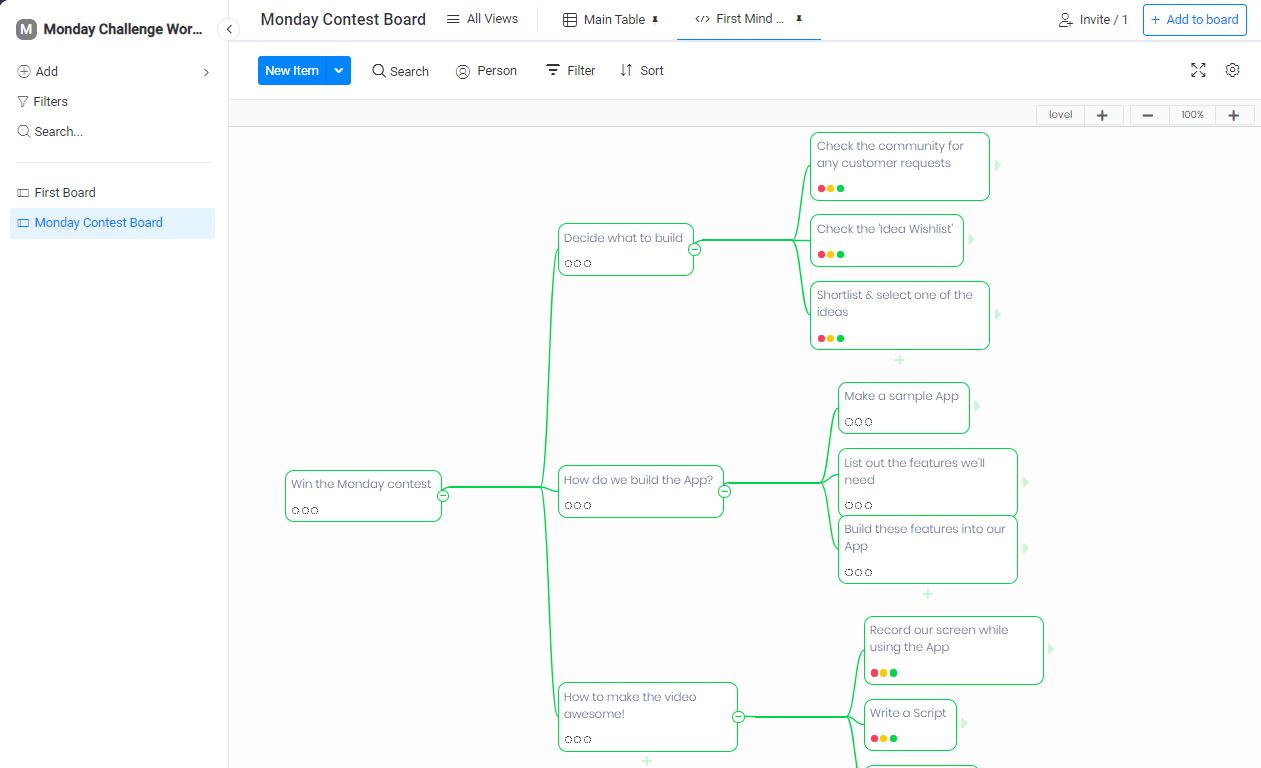This screenshot has width=1261, height=768.
Task: Select Record our screen while using App node
Action: (953, 650)
